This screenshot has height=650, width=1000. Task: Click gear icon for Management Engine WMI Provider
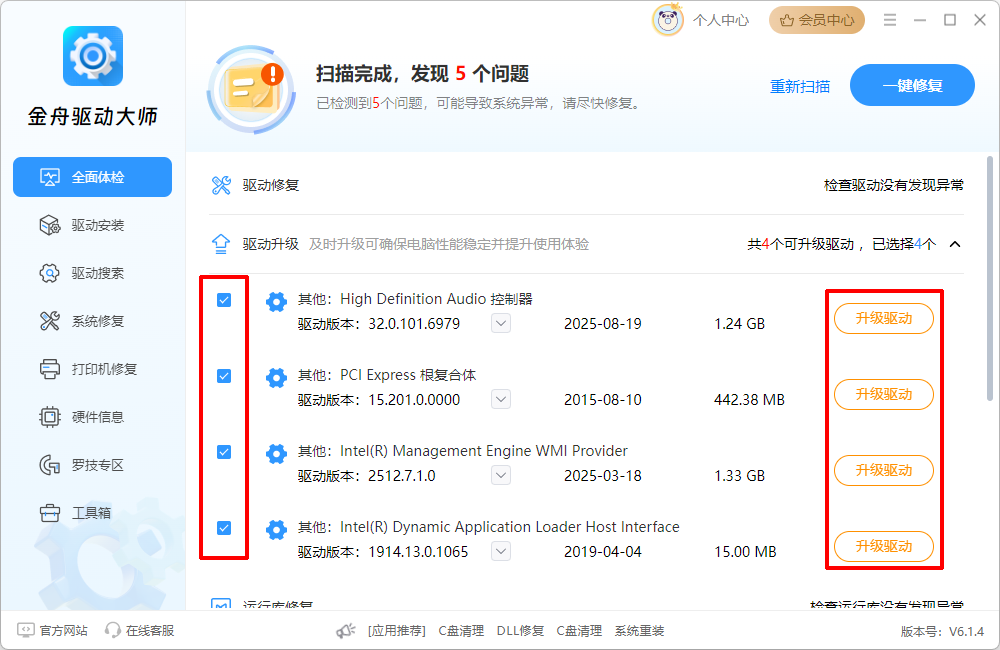(276, 454)
